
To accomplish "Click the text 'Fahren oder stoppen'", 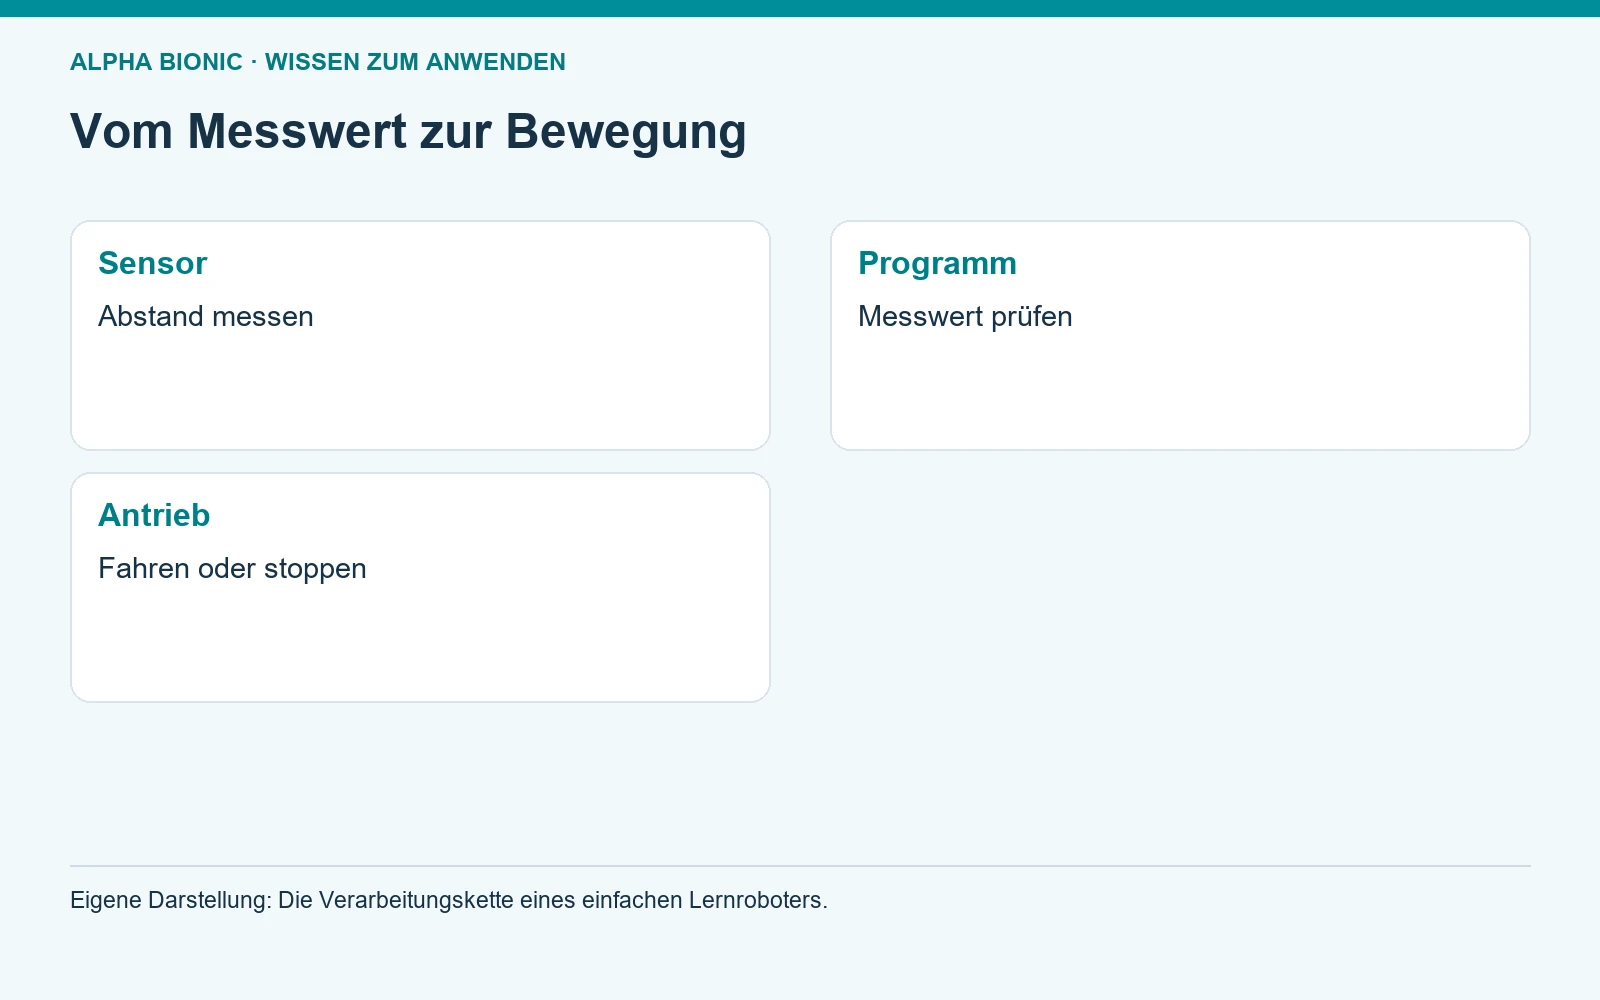I will (x=232, y=568).
